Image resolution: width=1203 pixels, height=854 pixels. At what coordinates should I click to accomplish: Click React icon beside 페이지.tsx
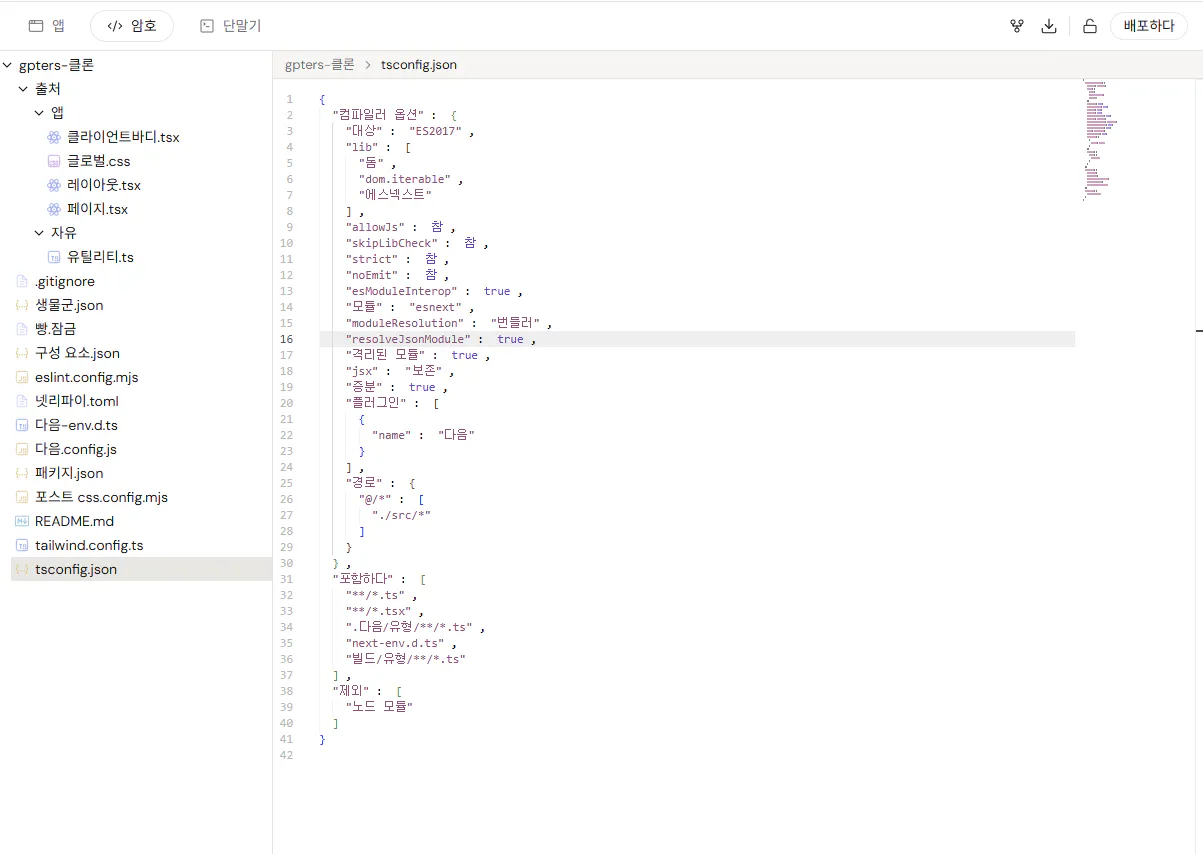54,209
